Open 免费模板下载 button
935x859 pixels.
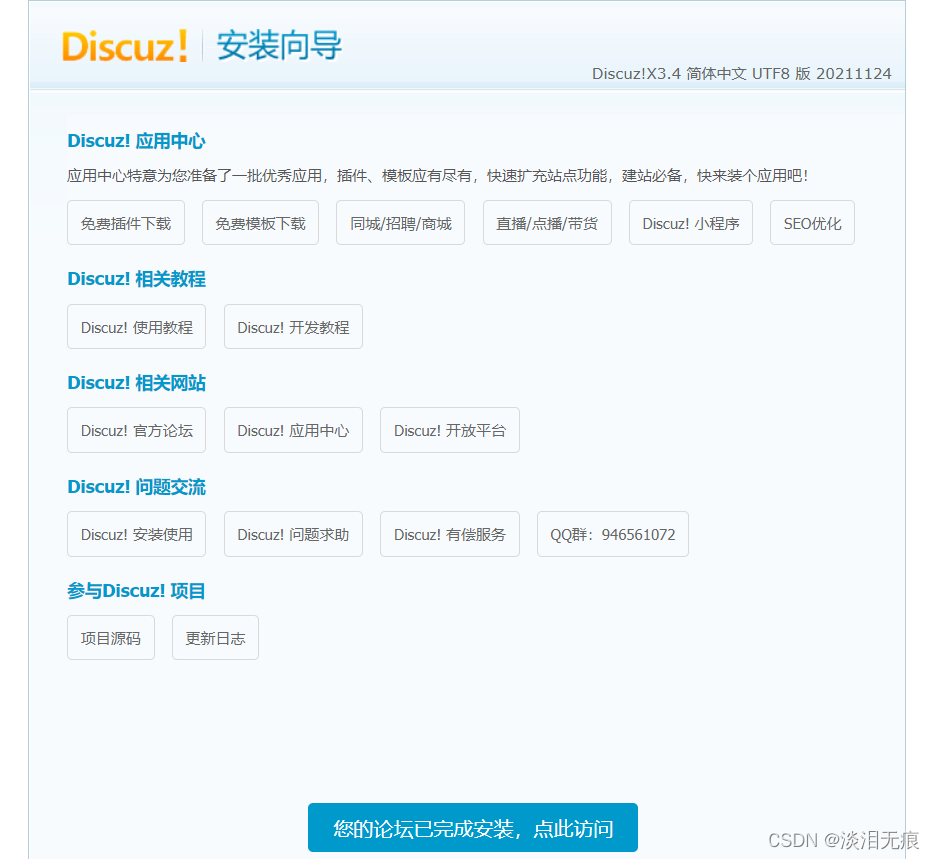[x=261, y=223]
